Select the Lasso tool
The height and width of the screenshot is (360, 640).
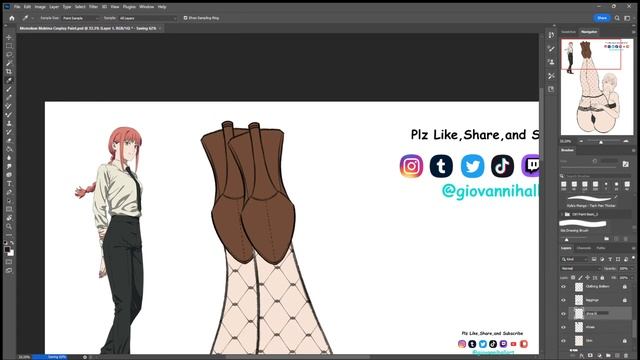(9, 54)
